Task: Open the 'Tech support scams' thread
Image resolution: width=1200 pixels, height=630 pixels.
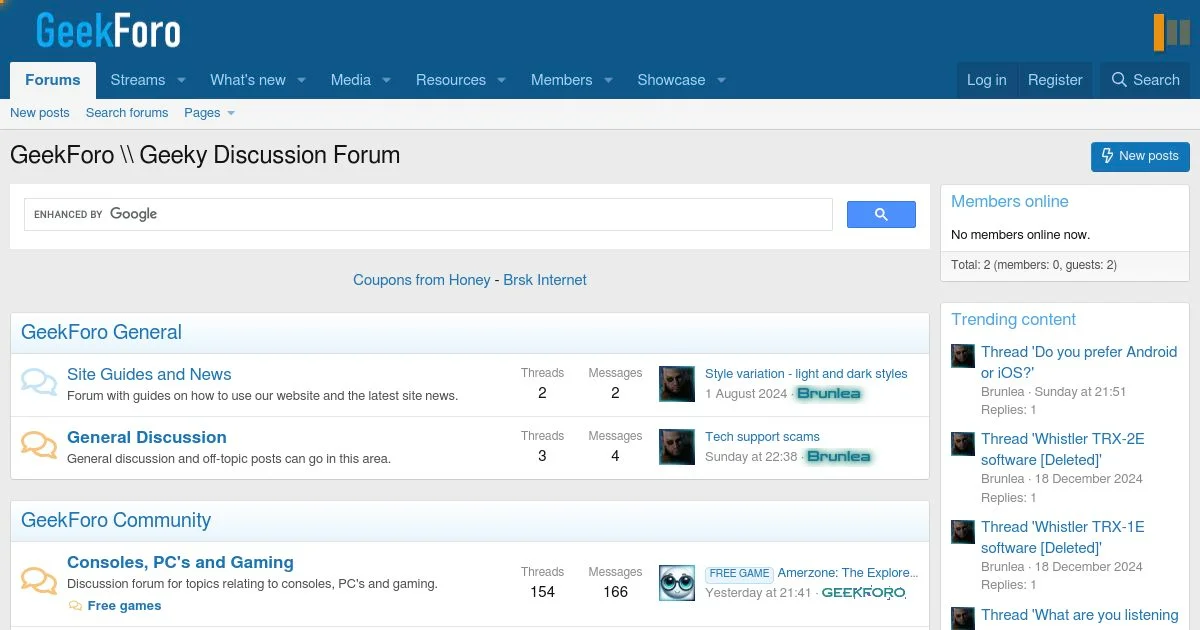Action: point(762,437)
